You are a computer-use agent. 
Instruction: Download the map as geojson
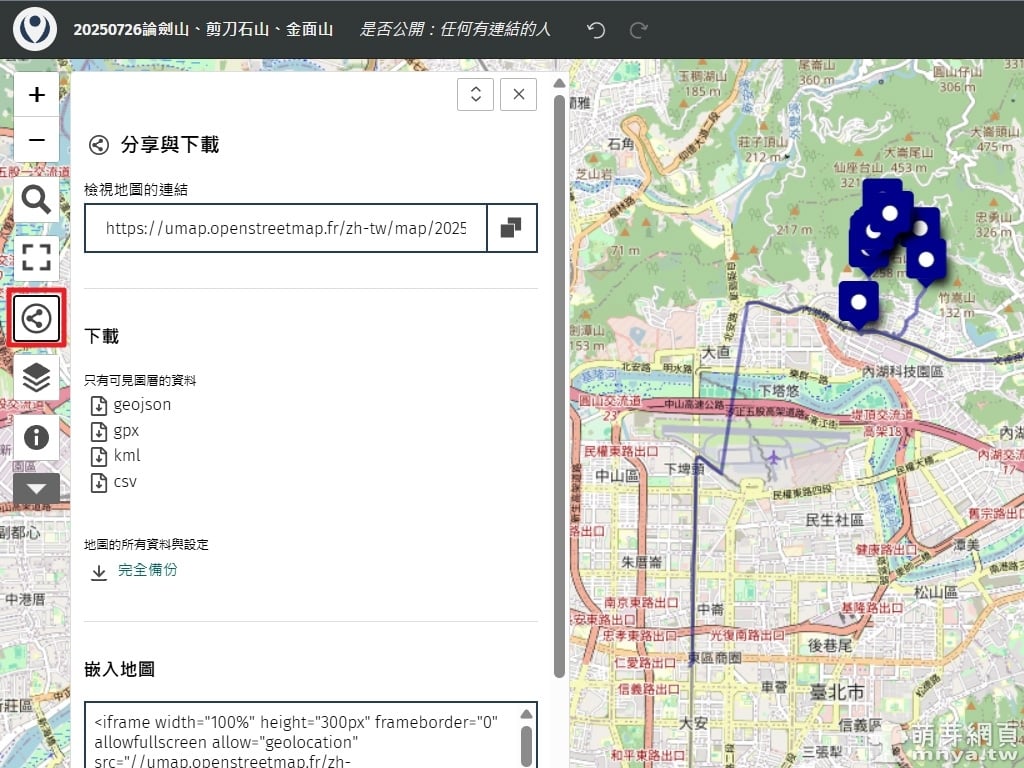click(x=141, y=405)
